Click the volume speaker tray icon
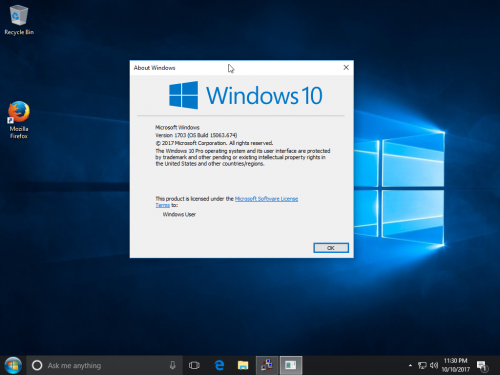 point(434,365)
